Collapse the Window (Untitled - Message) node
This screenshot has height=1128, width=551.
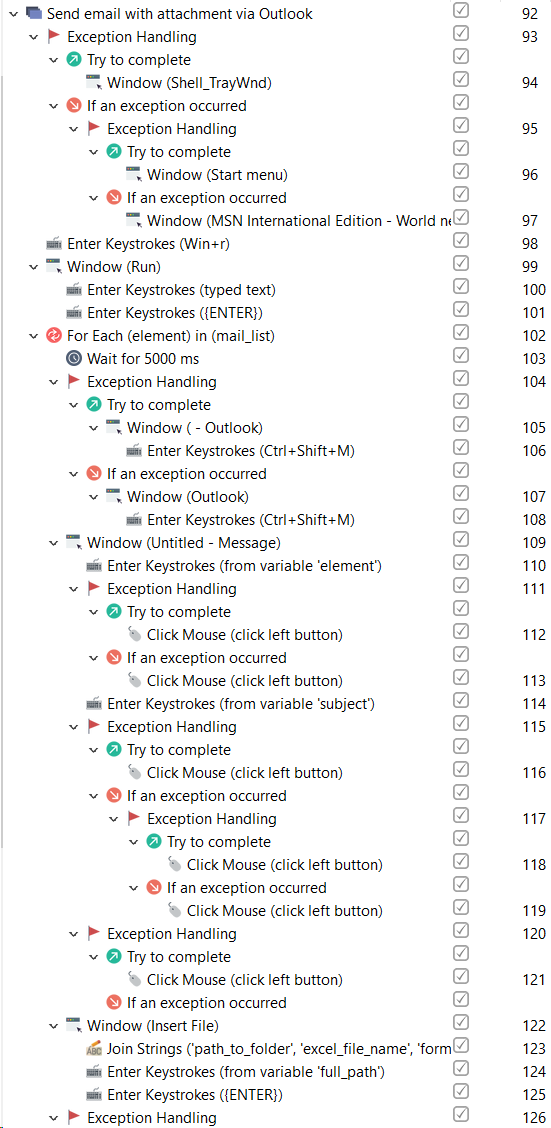coord(53,543)
